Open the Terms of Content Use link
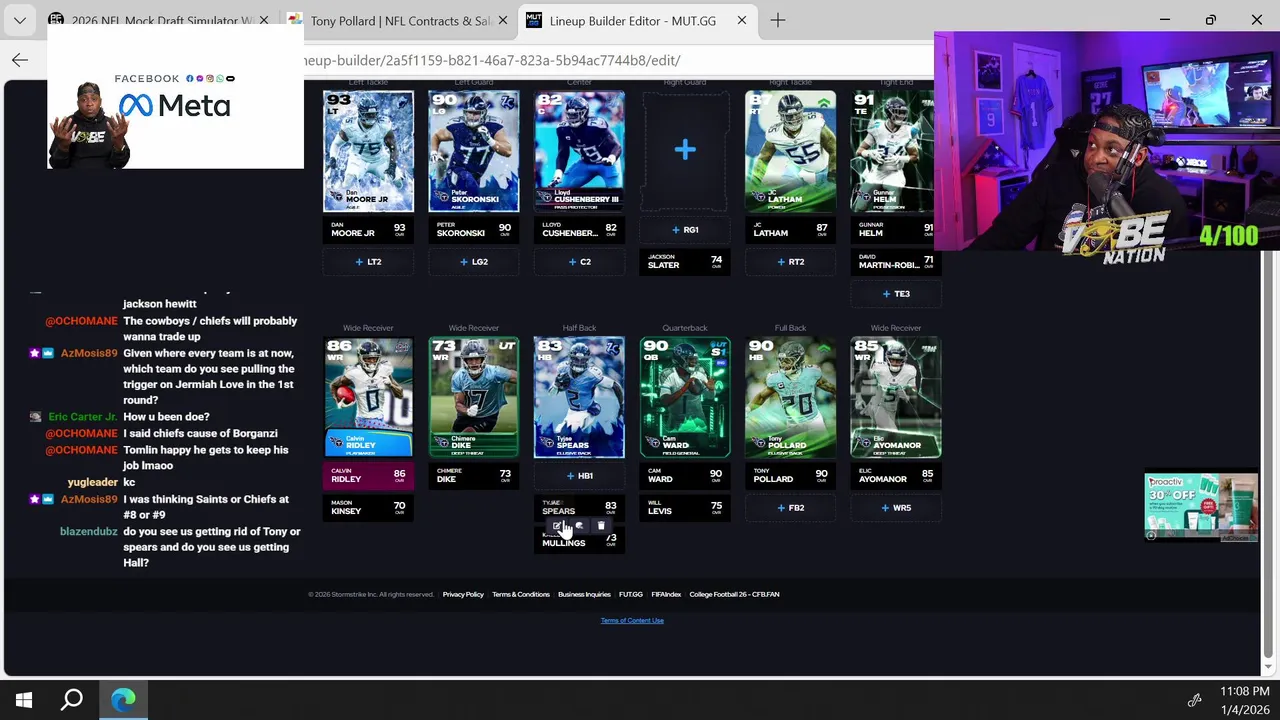 click(632, 620)
